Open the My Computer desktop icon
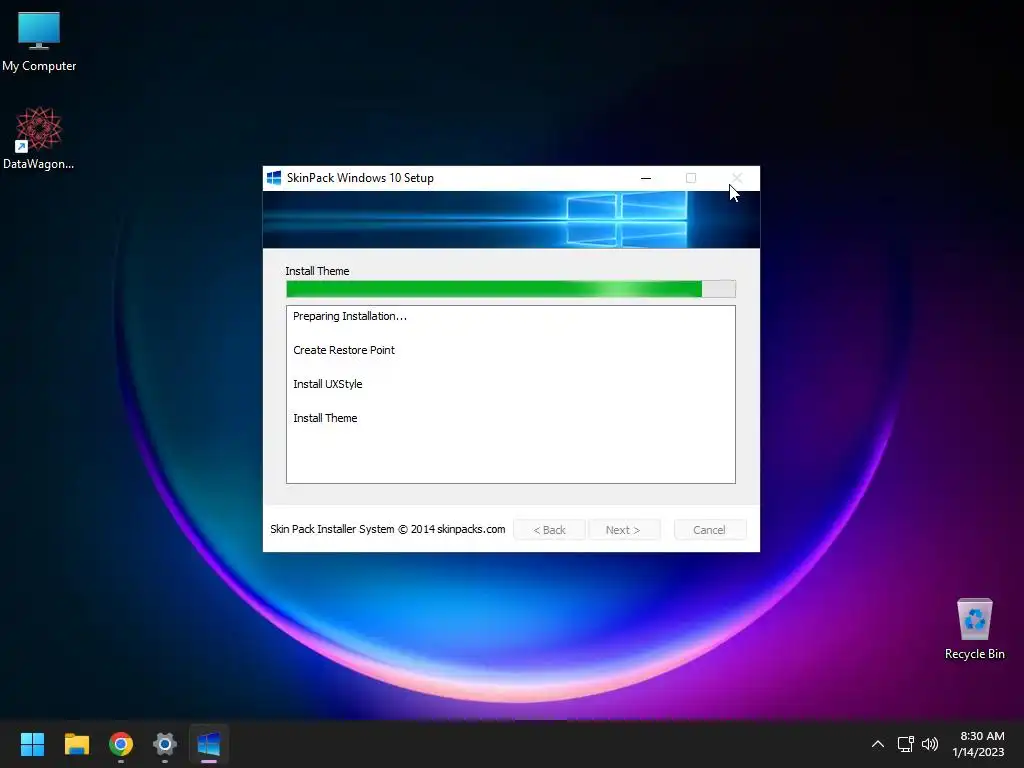This screenshot has height=768, width=1024. (x=39, y=41)
